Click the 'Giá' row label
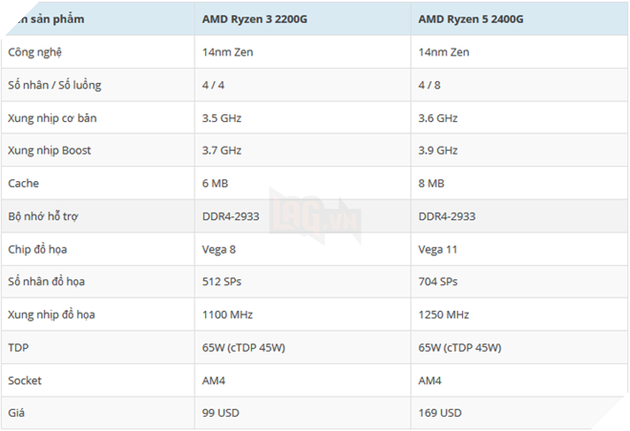Image resolution: width=630 pixels, height=431 pixels. [x=16, y=413]
